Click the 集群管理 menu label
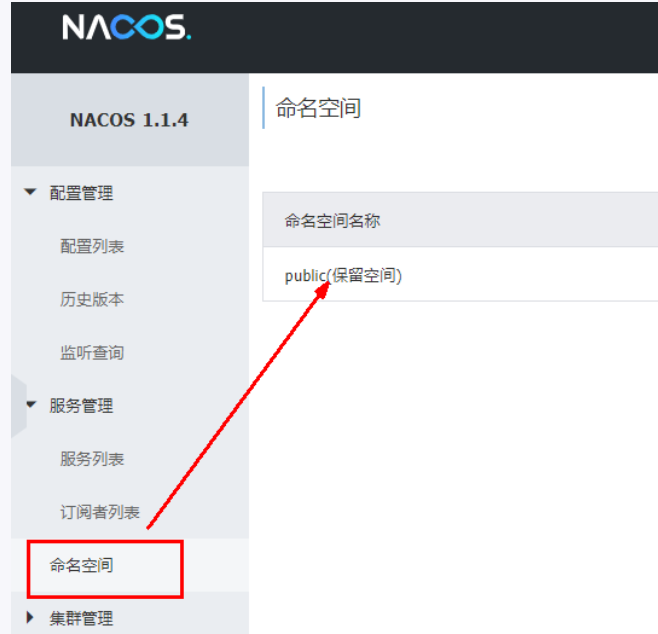The height and width of the screenshot is (634, 658). [x=81, y=618]
